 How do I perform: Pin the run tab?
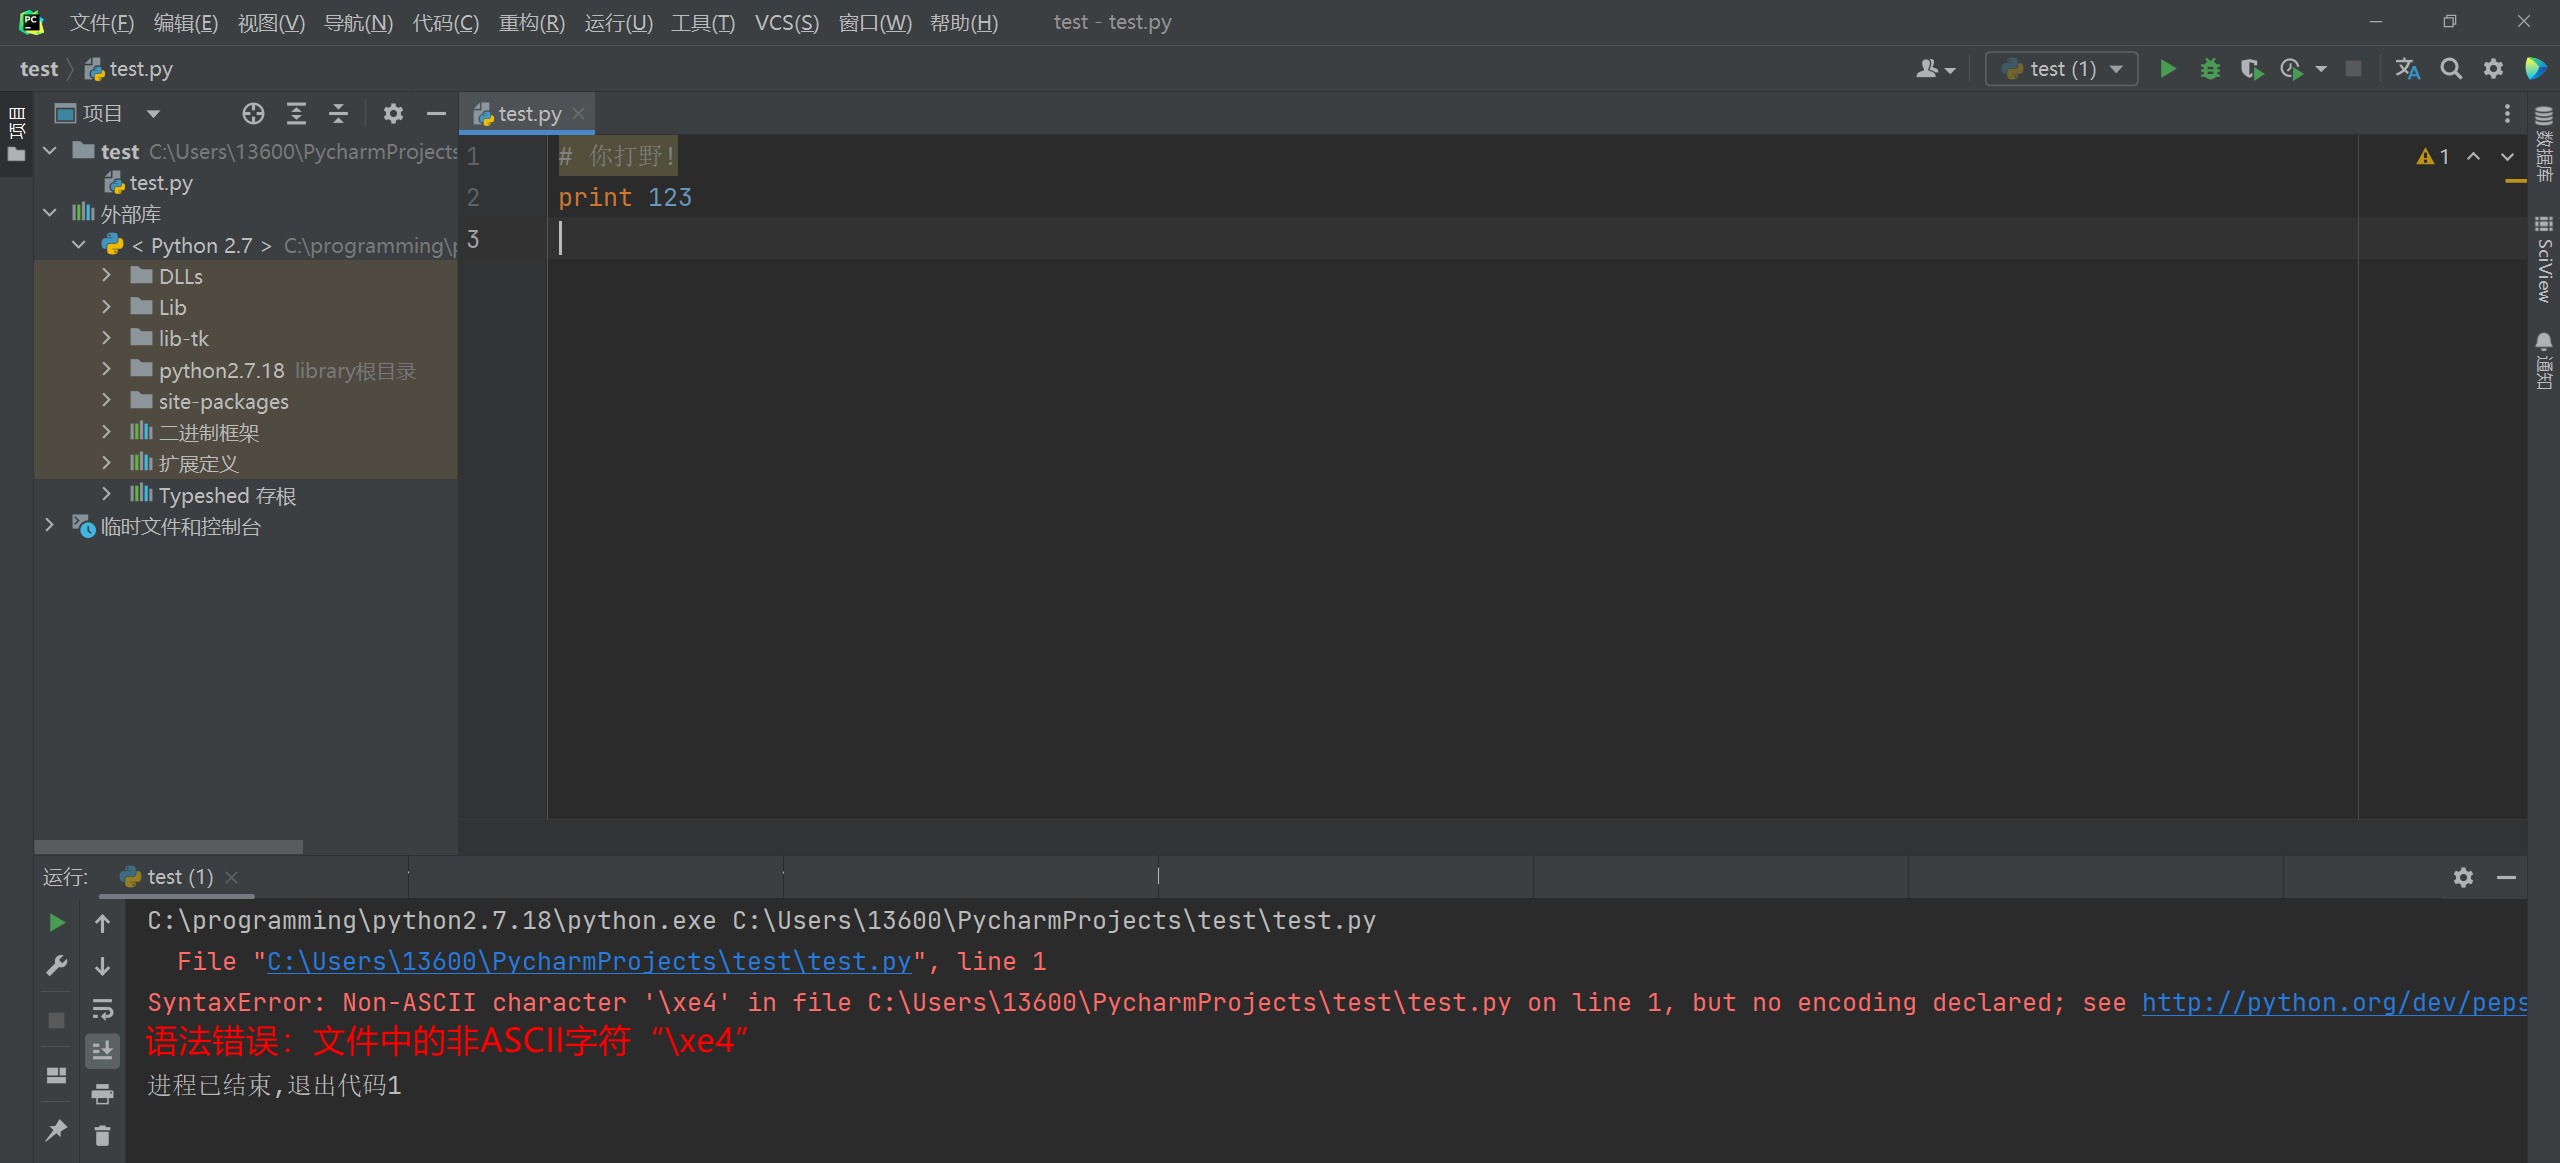[57, 1130]
